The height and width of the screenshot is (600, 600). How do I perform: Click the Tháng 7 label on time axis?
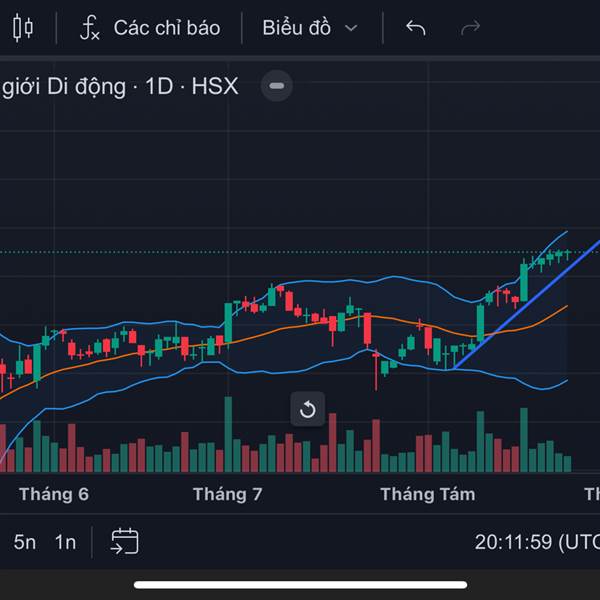(x=228, y=494)
